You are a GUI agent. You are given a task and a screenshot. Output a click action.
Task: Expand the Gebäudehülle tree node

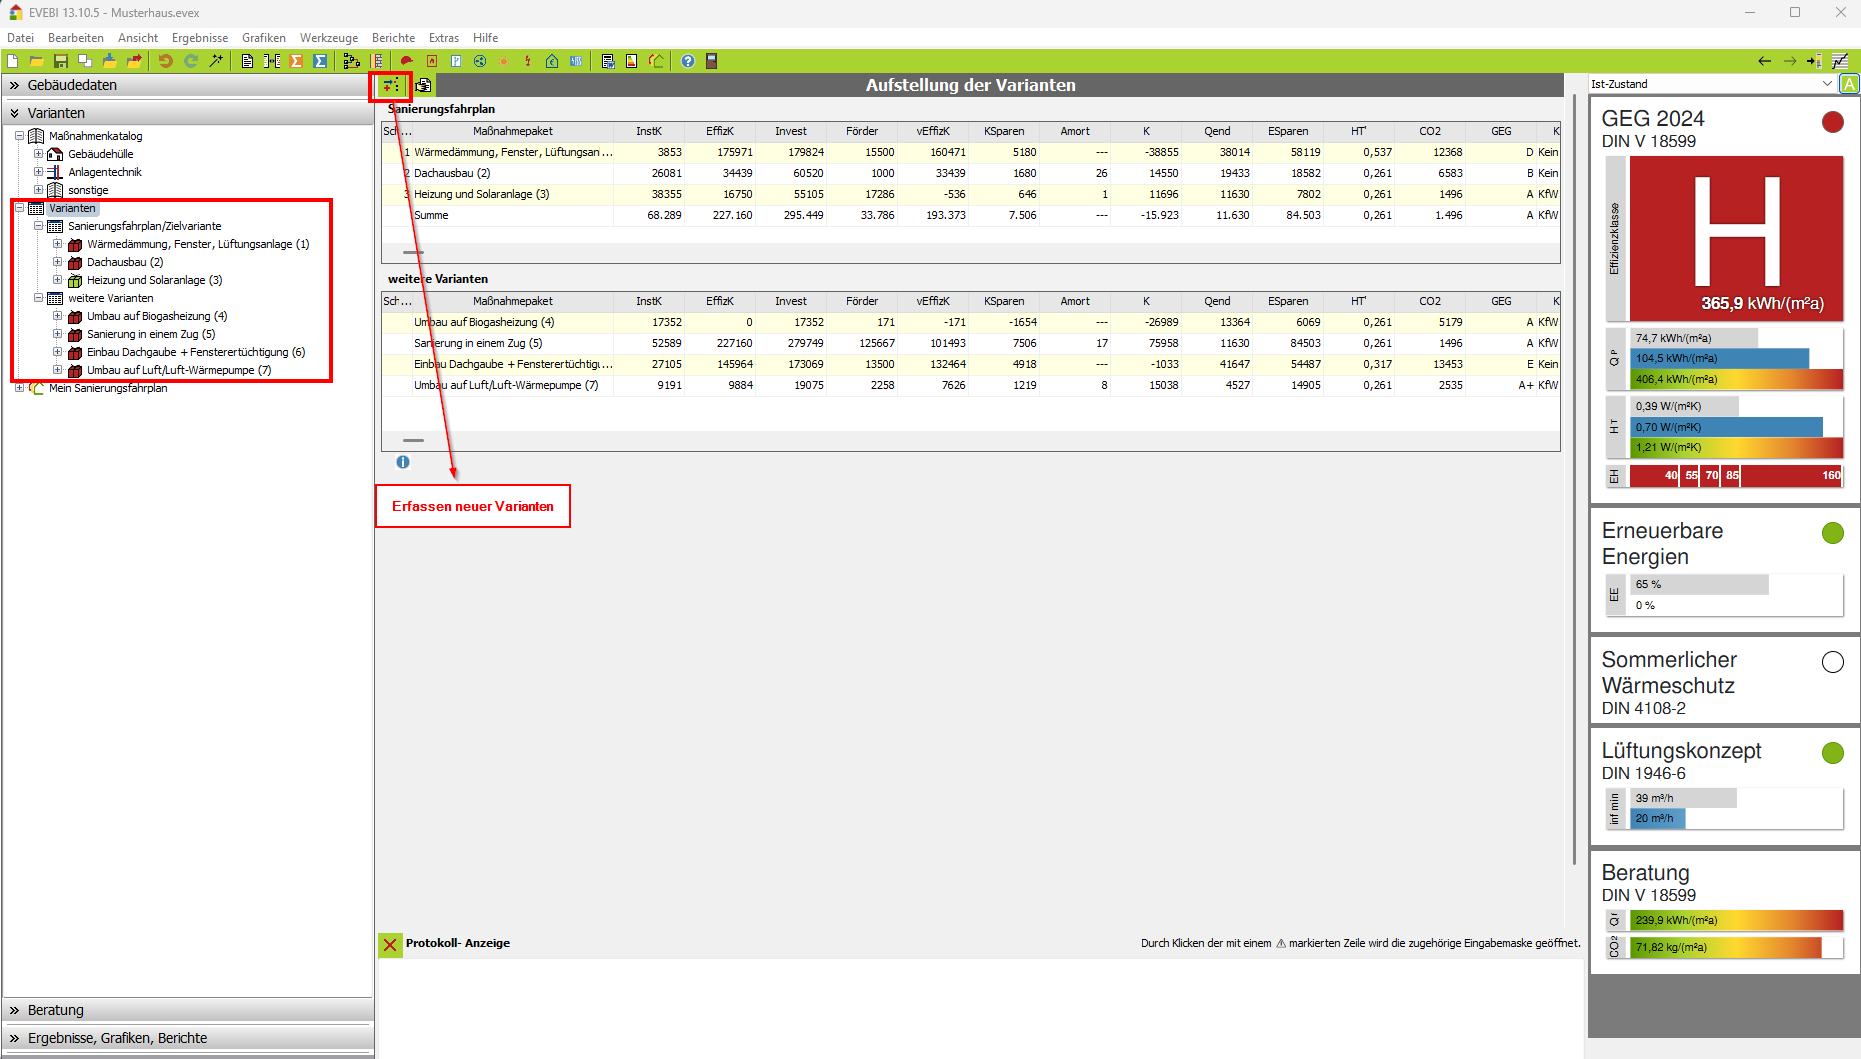(39, 154)
